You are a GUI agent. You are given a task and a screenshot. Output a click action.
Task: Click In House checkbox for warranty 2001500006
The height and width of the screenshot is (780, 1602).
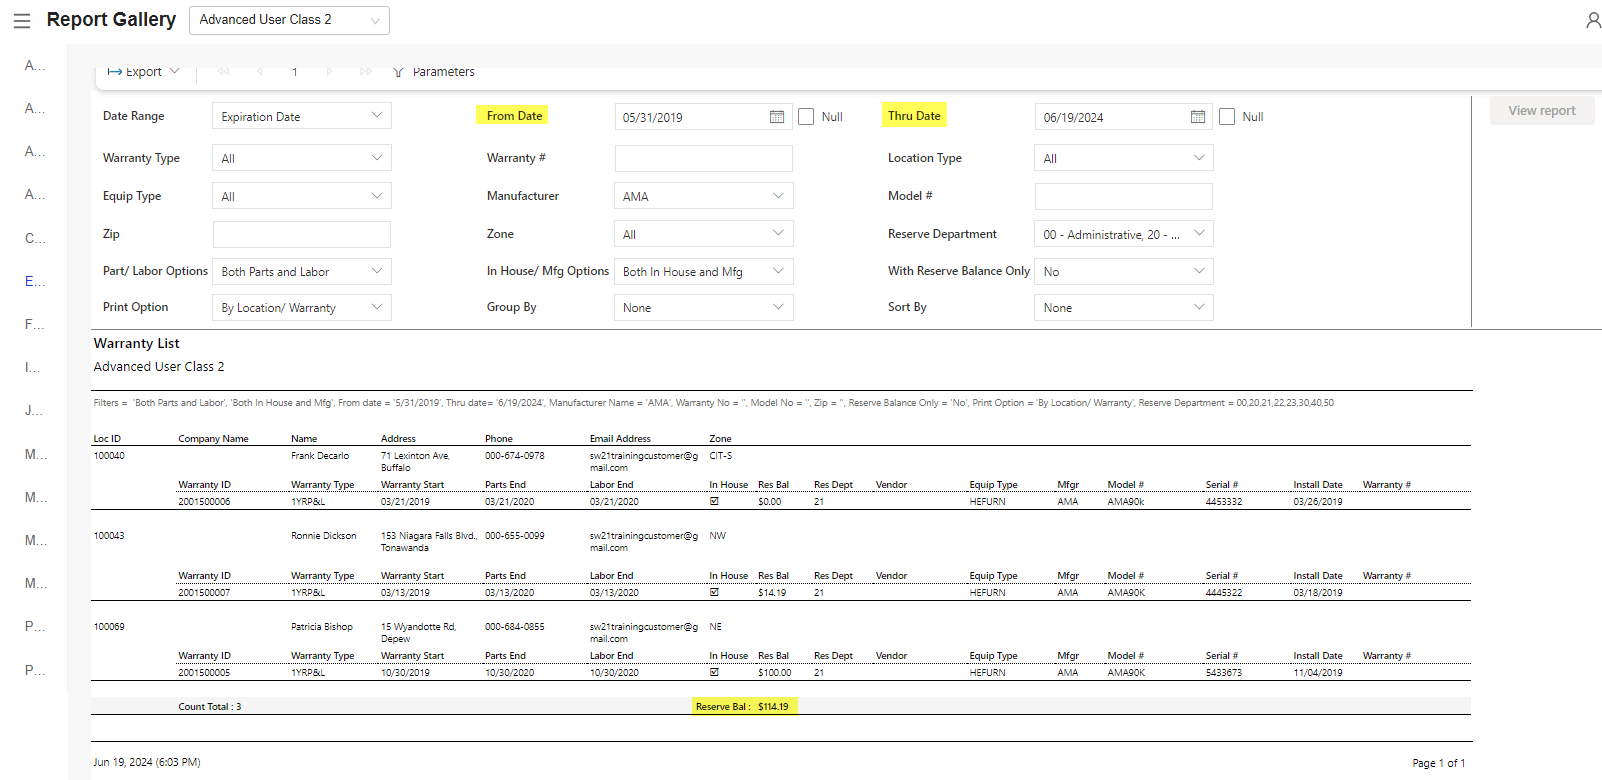714,502
